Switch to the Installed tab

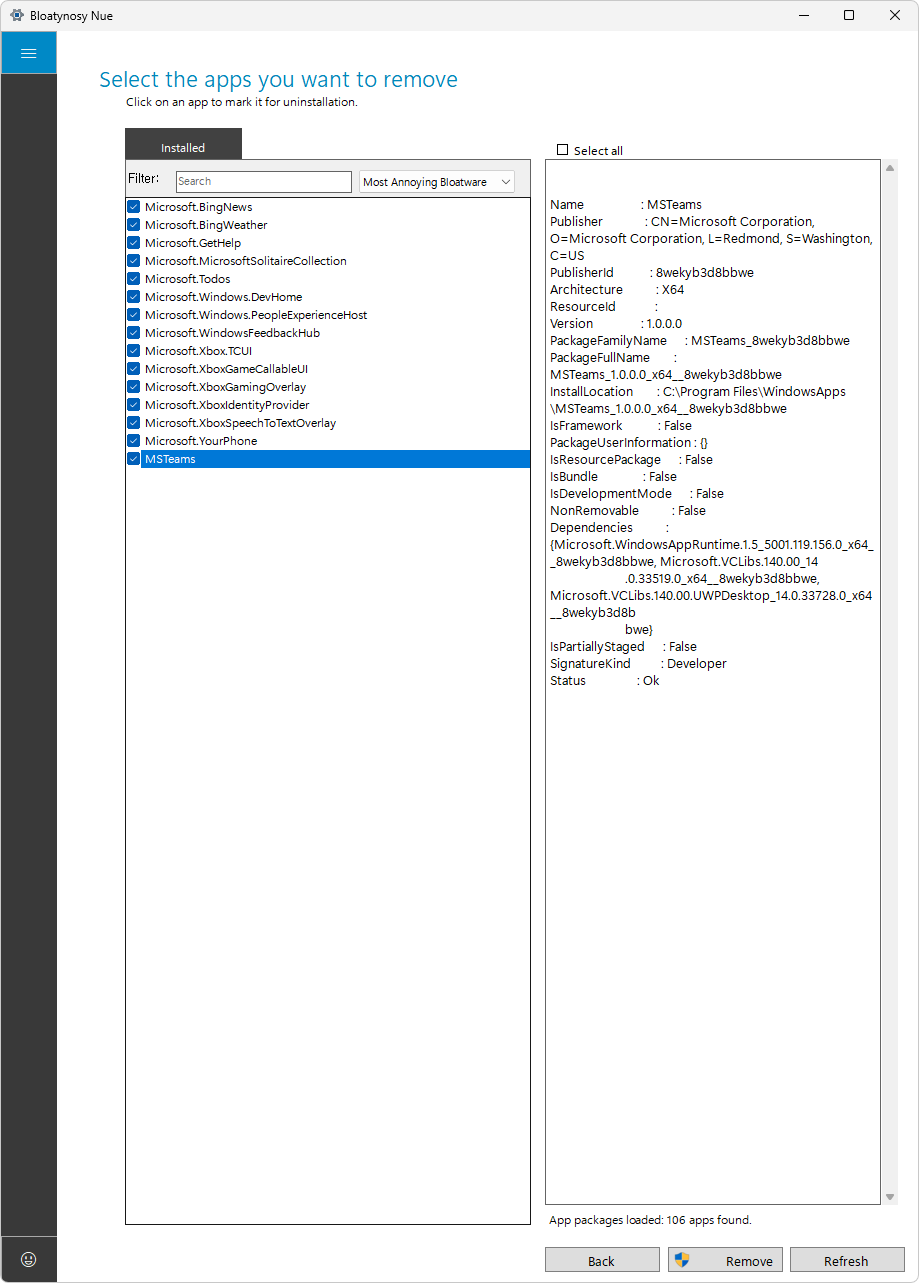tap(183, 144)
